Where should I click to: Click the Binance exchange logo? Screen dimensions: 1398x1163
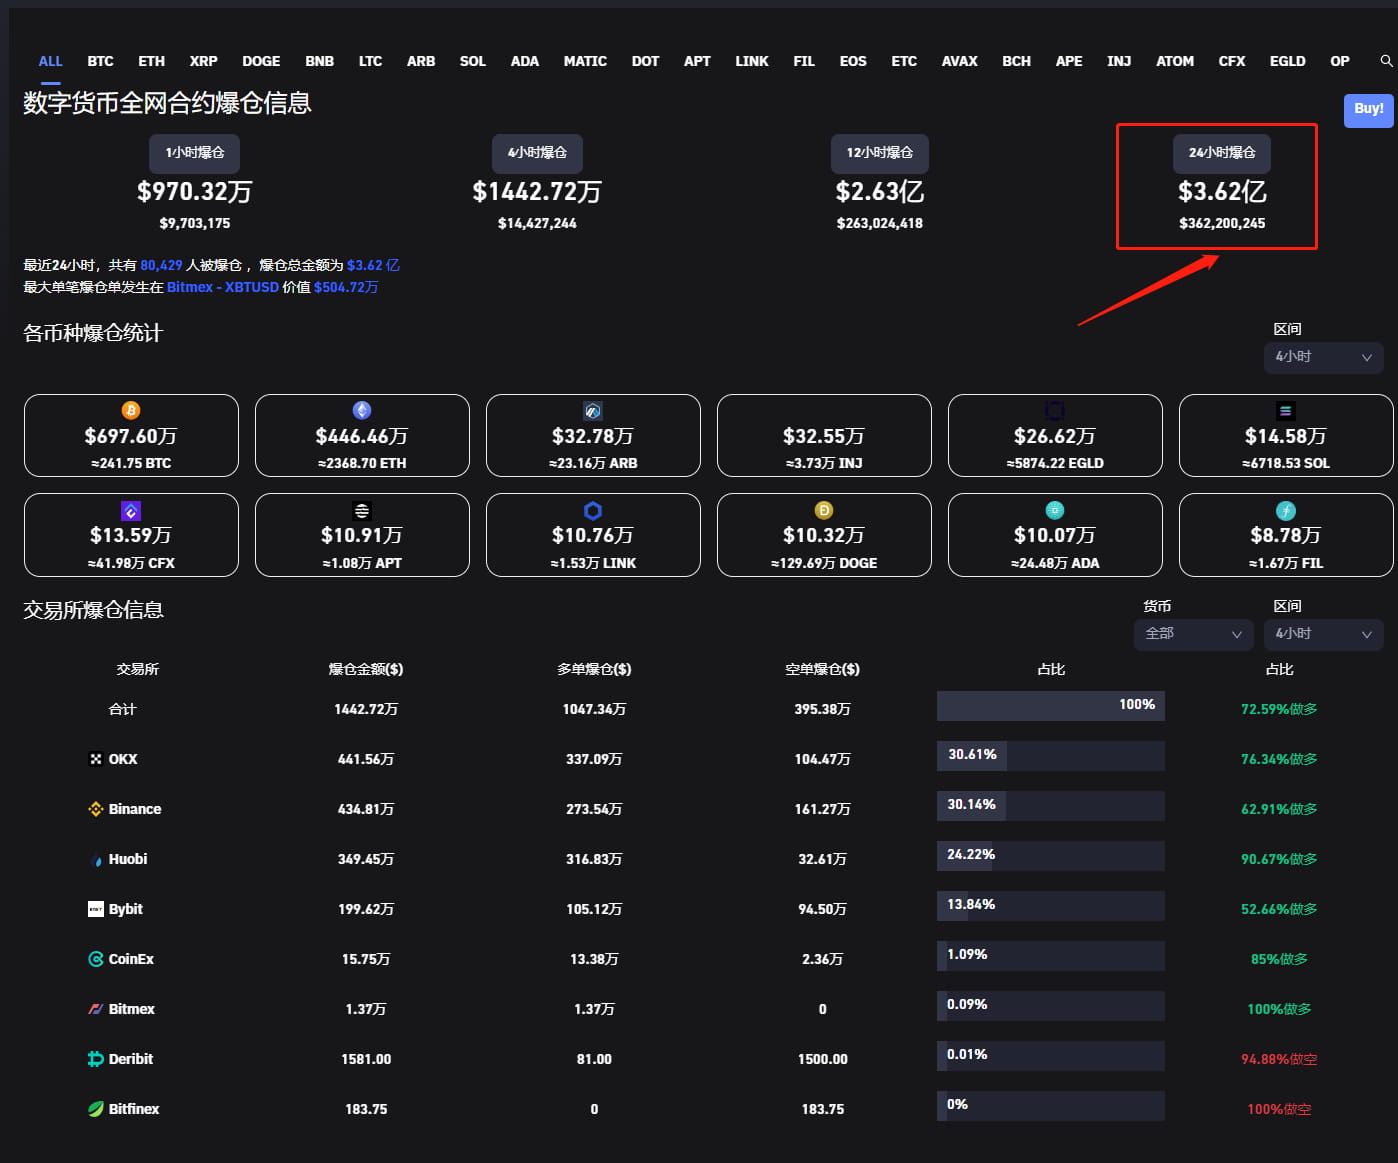tap(96, 809)
